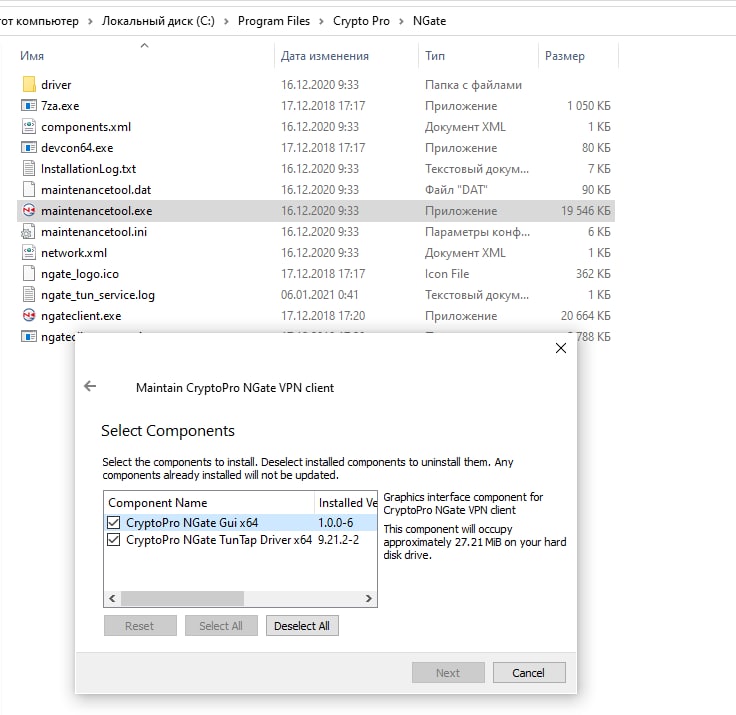736x715 pixels.
Task: Click the ngateclient.exe NGate icon
Action: (x=29, y=315)
